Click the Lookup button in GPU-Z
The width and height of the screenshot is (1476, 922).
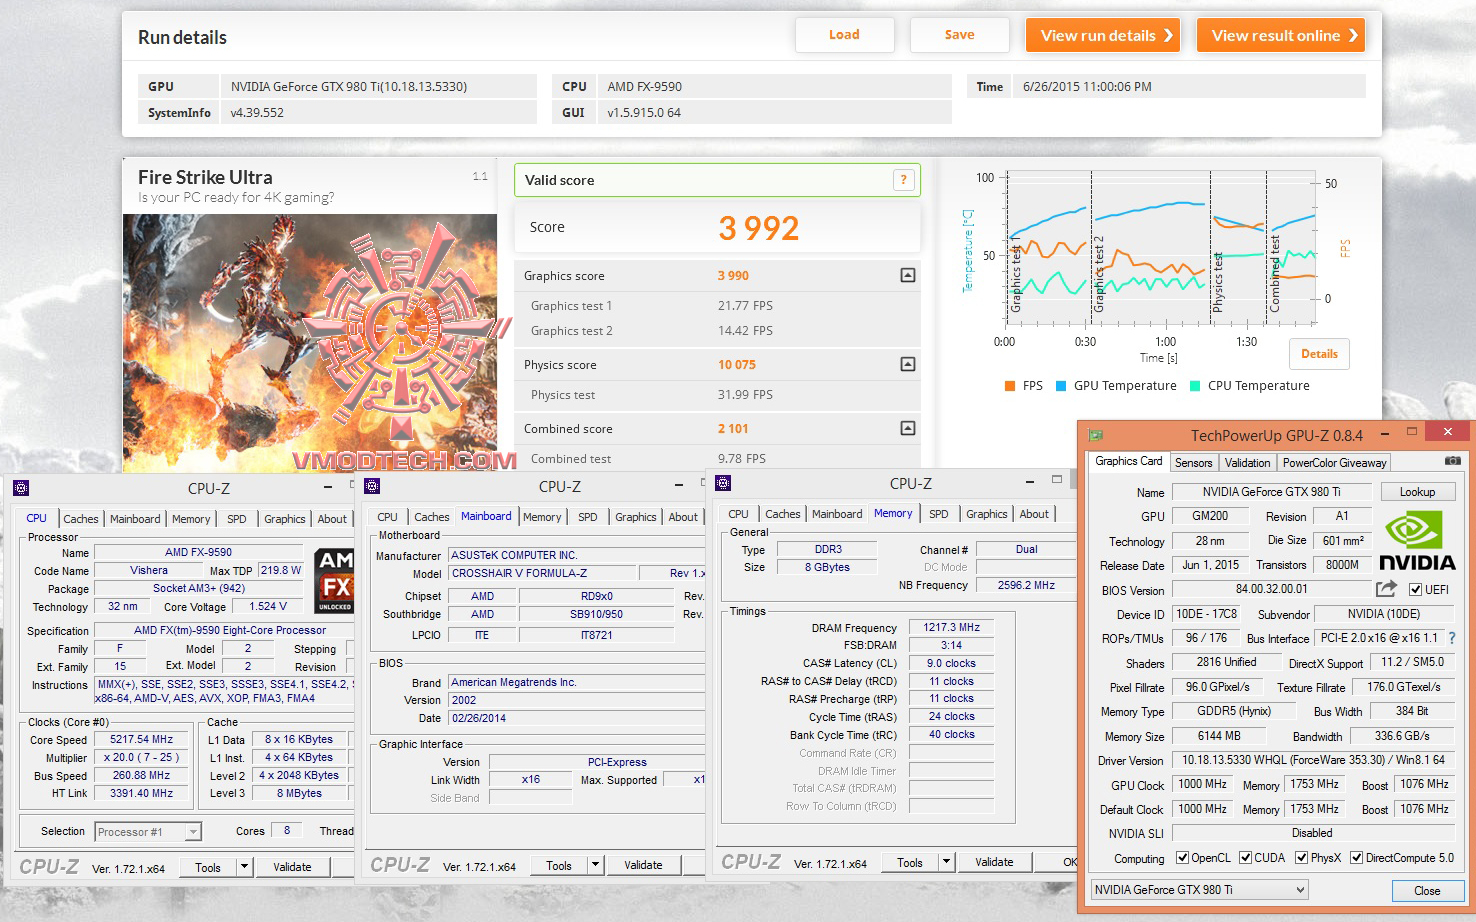coord(1417,491)
